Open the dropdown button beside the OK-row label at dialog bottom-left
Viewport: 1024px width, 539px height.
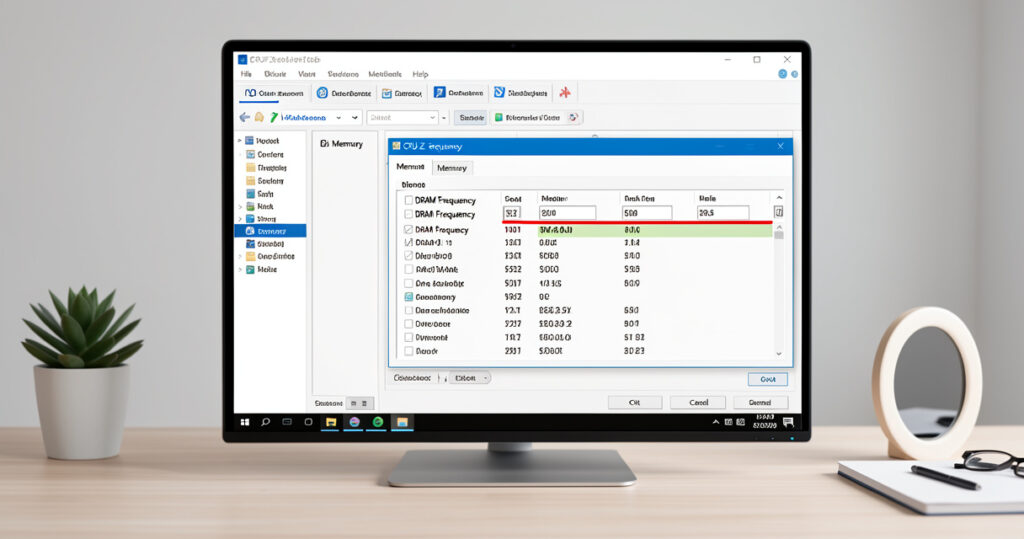coord(468,378)
